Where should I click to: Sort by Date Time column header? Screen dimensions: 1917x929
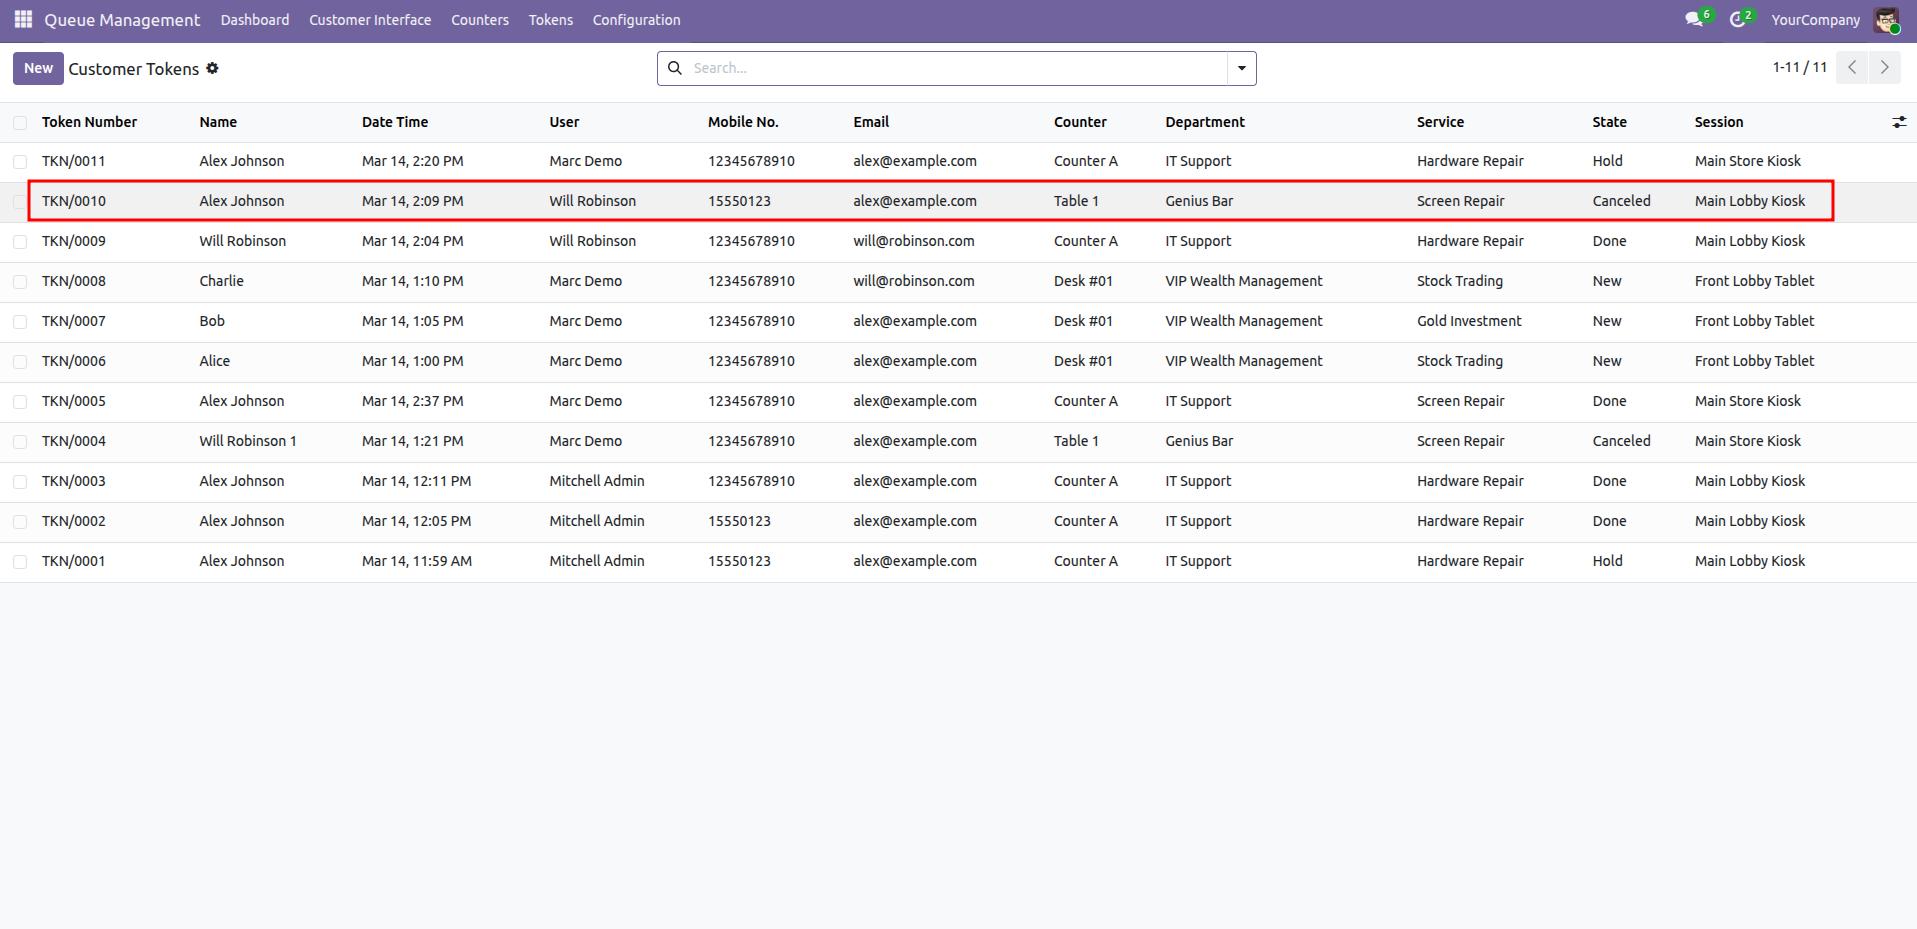click(395, 122)
